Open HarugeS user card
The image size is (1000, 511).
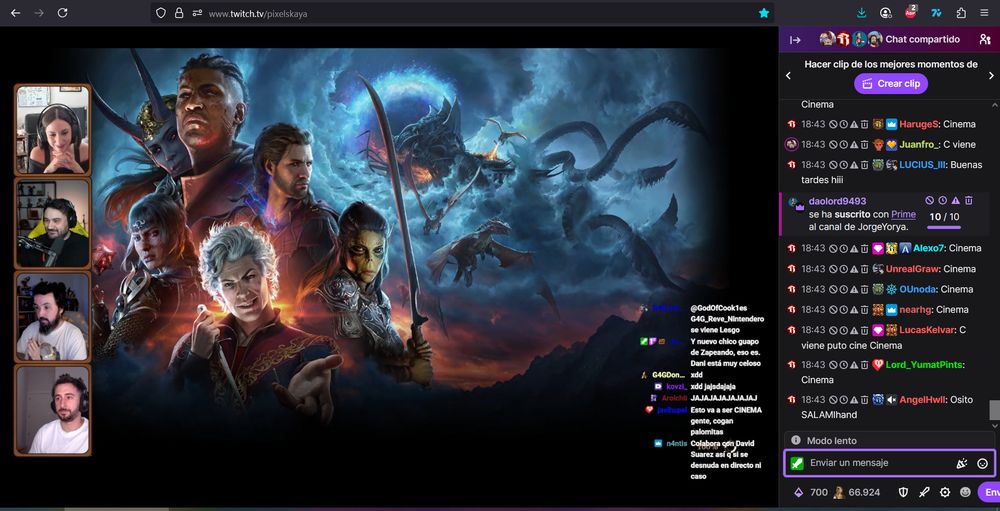[919, 124]
